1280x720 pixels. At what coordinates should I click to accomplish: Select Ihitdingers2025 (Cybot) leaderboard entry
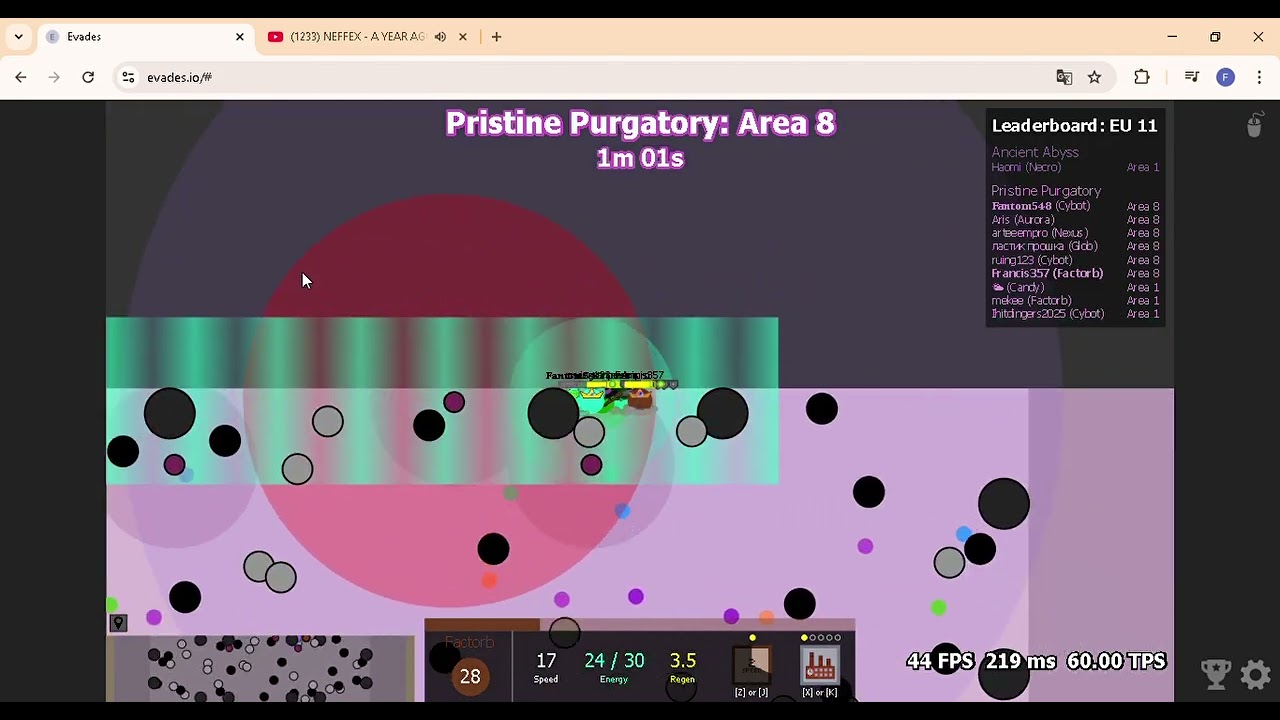[1075, 314]
